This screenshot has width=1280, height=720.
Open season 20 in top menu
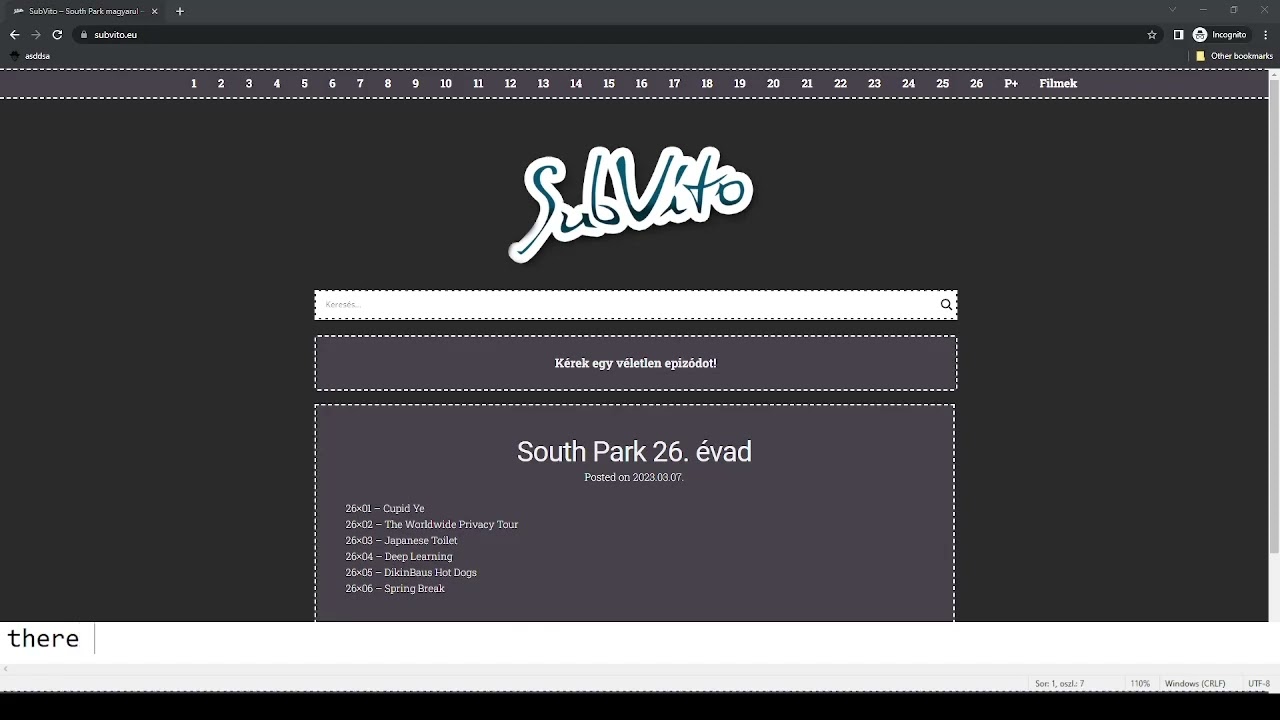(773, 83)
